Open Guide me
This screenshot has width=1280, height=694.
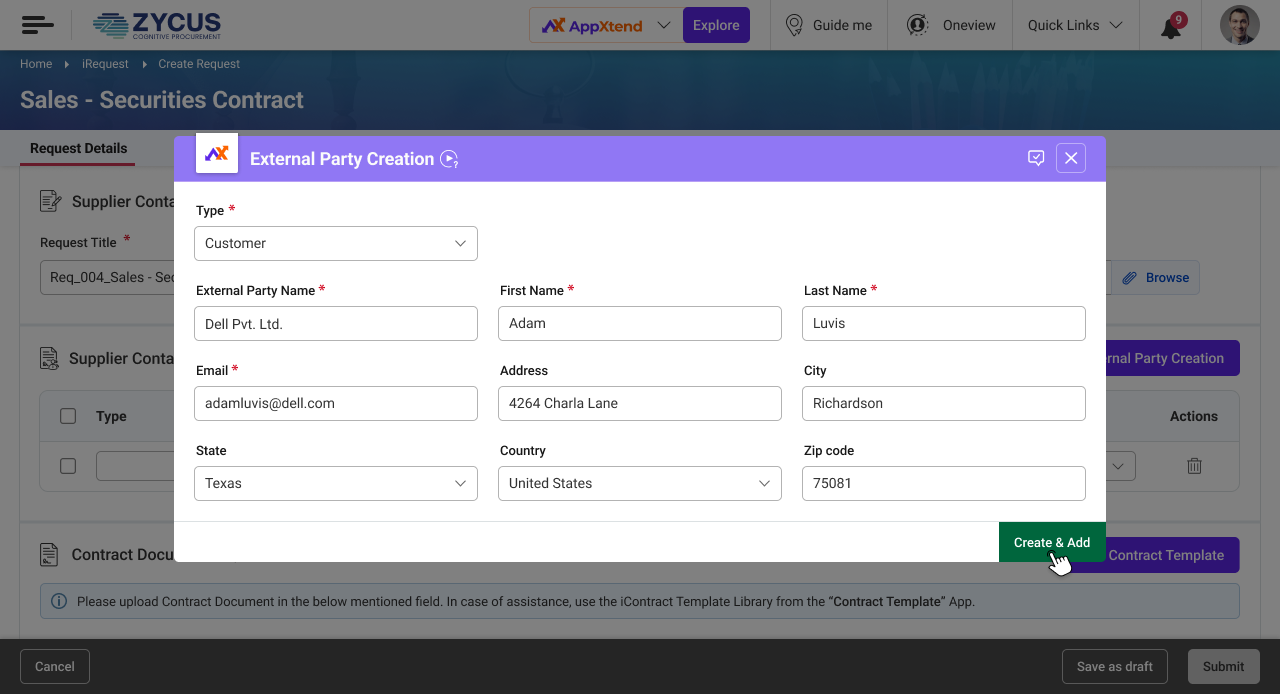pyautogui.click(x=829, y=25)
